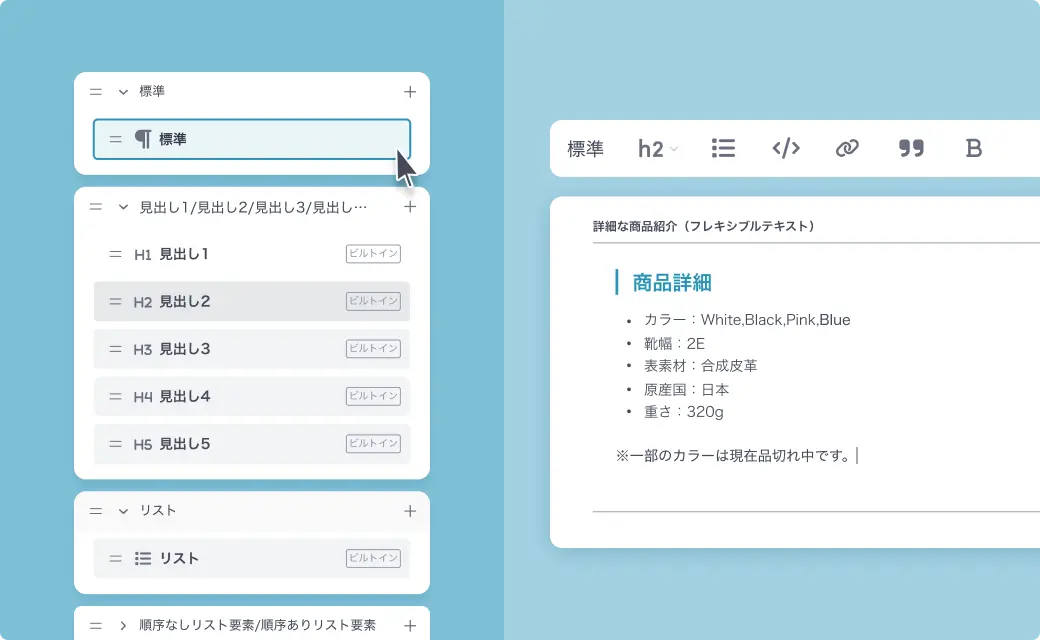The image size is (1040, 640).
Task: Click plus icon in 標準 group header
Action: [x=409, y=91]
